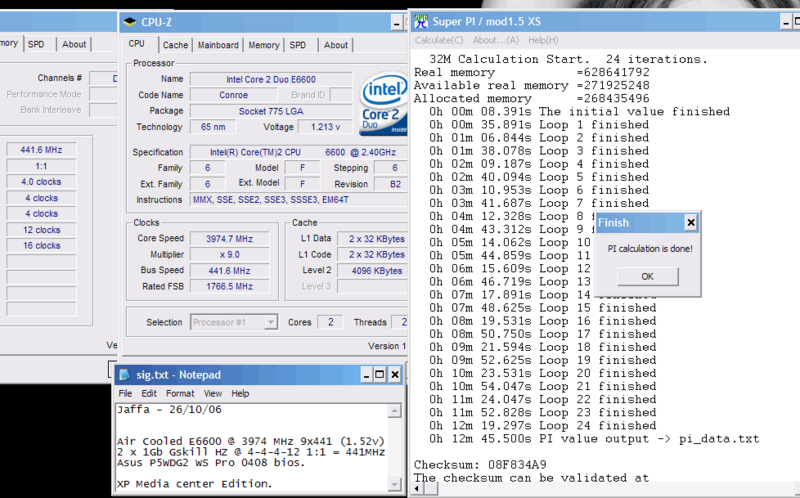The height and width of the screenshot is (498, 800).
Task: Switch to the Mainboard tab in CPU-Z
Action: tap(218, 45)
